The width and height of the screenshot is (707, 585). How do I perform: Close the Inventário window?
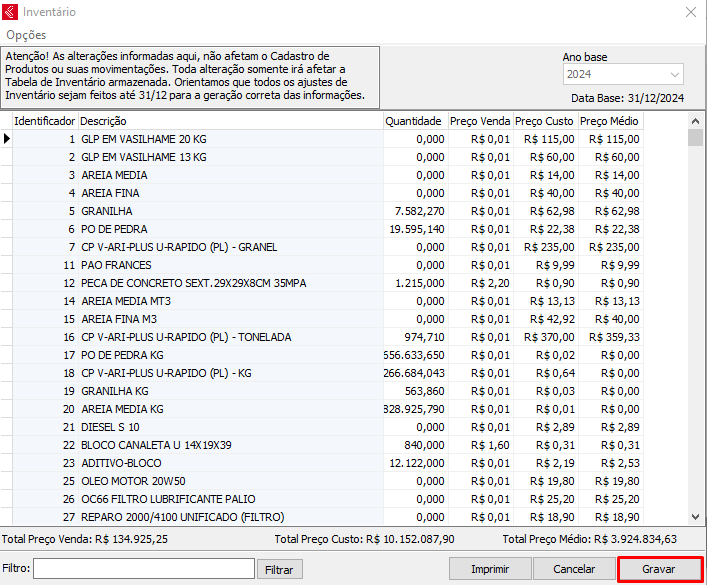tap(690, 12)
